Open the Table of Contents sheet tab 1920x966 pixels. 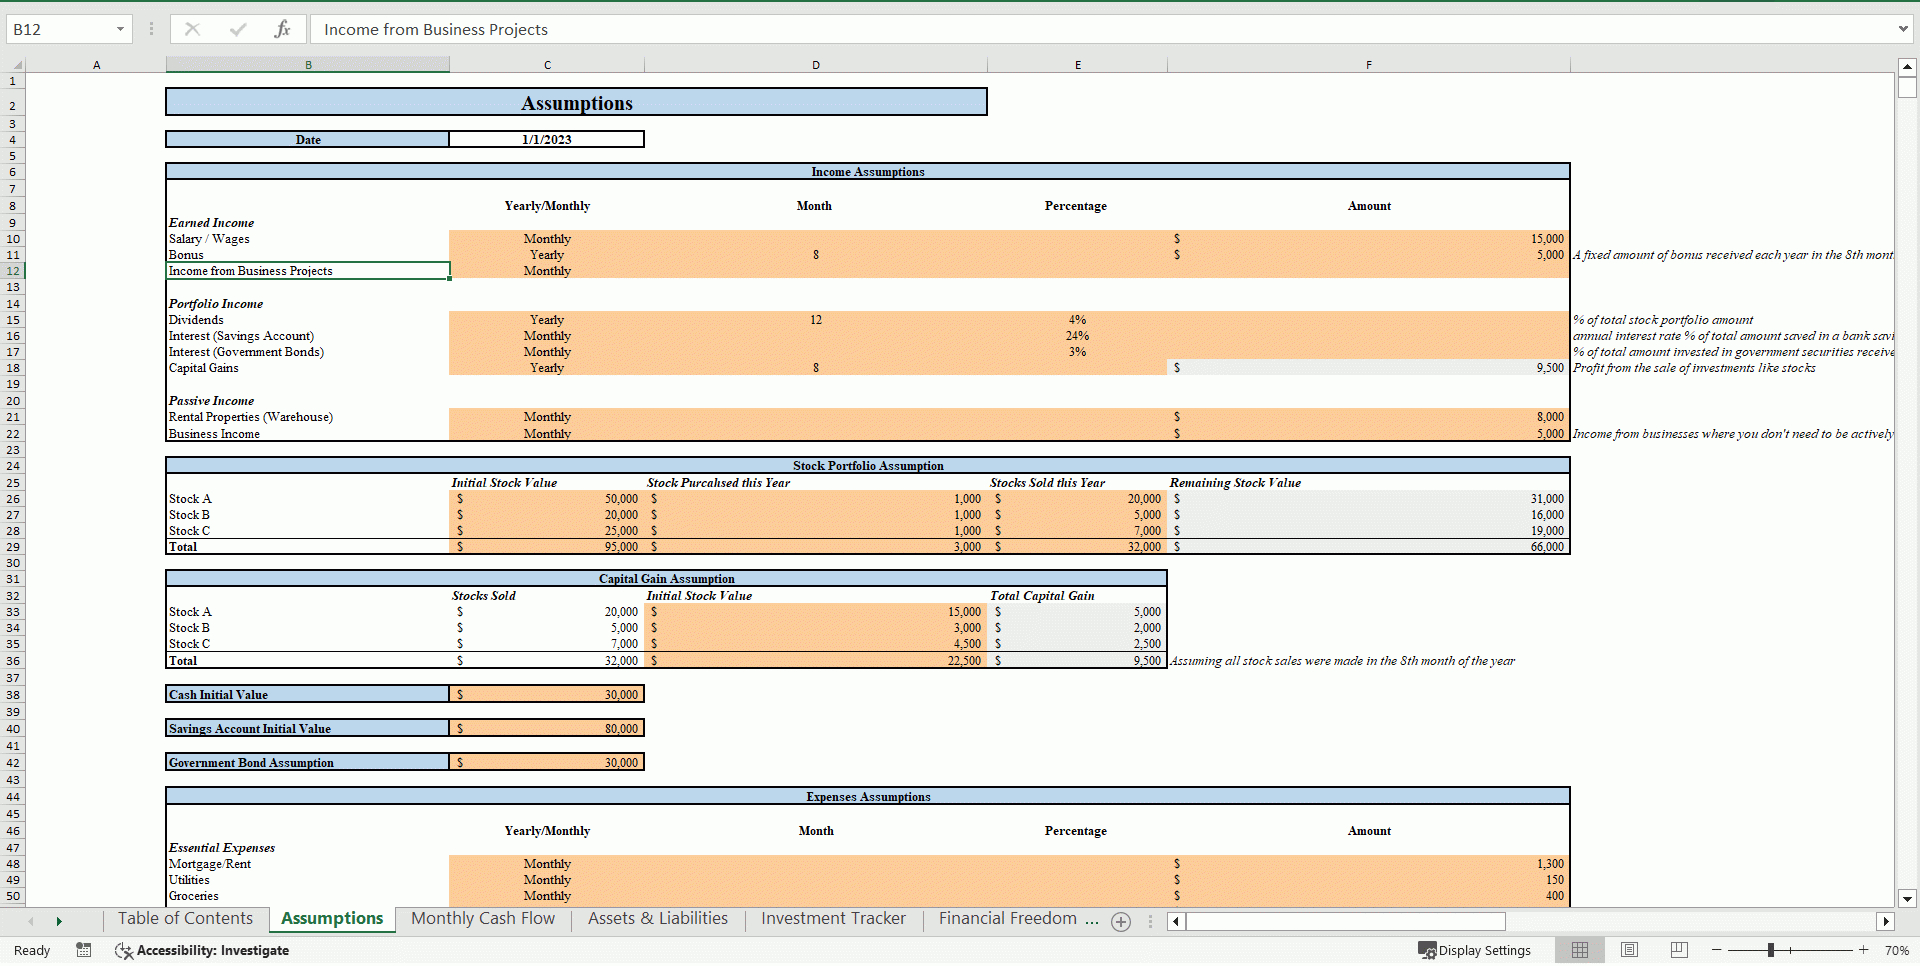(185, 918)
